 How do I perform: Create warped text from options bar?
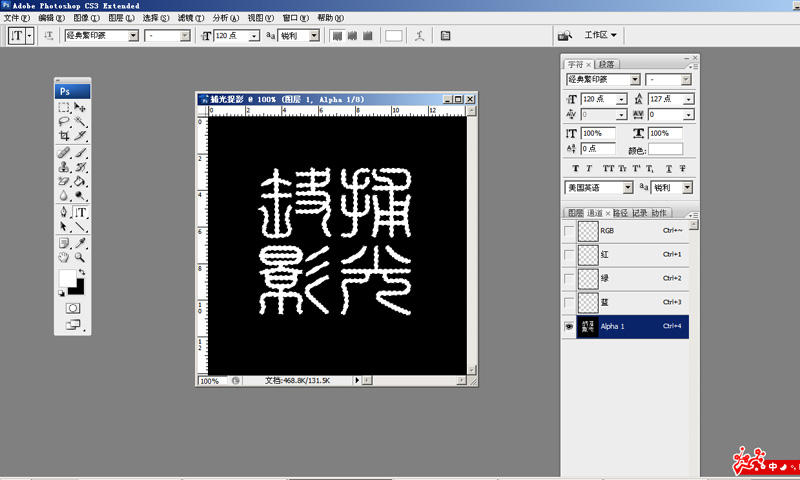[420, 36]
